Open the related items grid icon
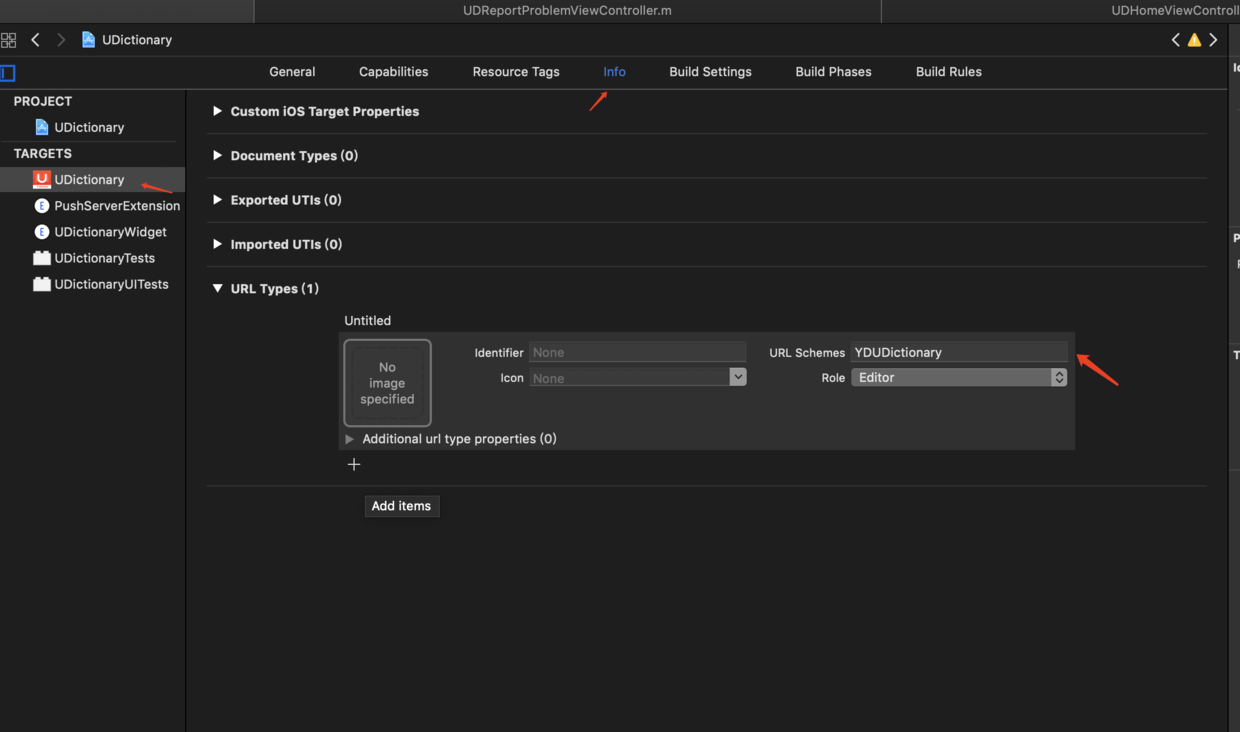The image size is (1240, 732). (9, 40)
